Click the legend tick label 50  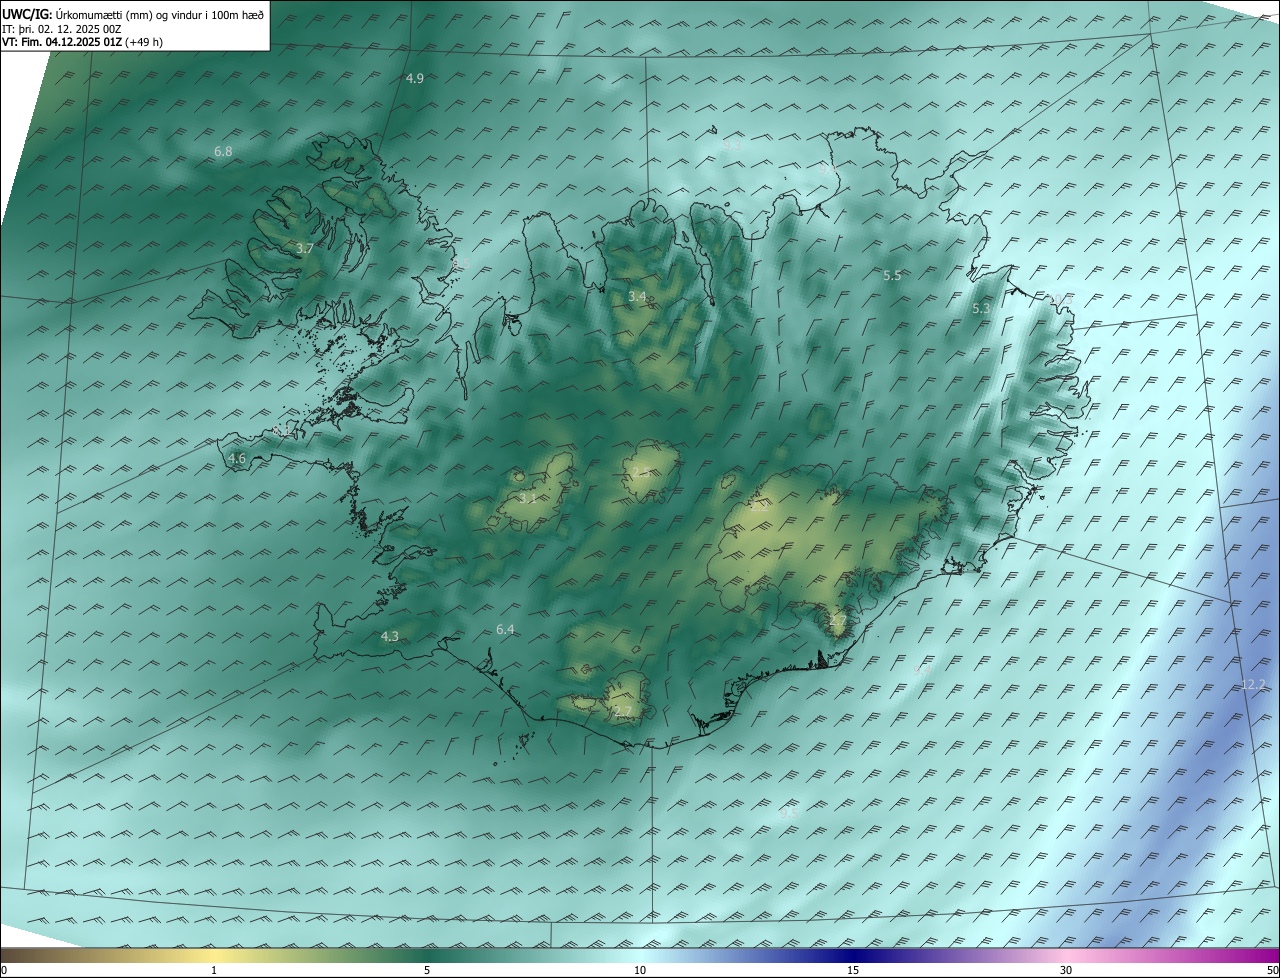point(1272,970)
